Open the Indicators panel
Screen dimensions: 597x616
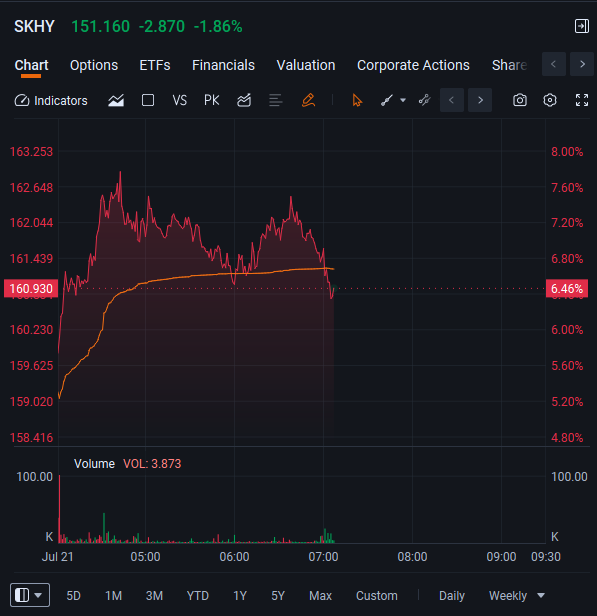tap(51, 101)
